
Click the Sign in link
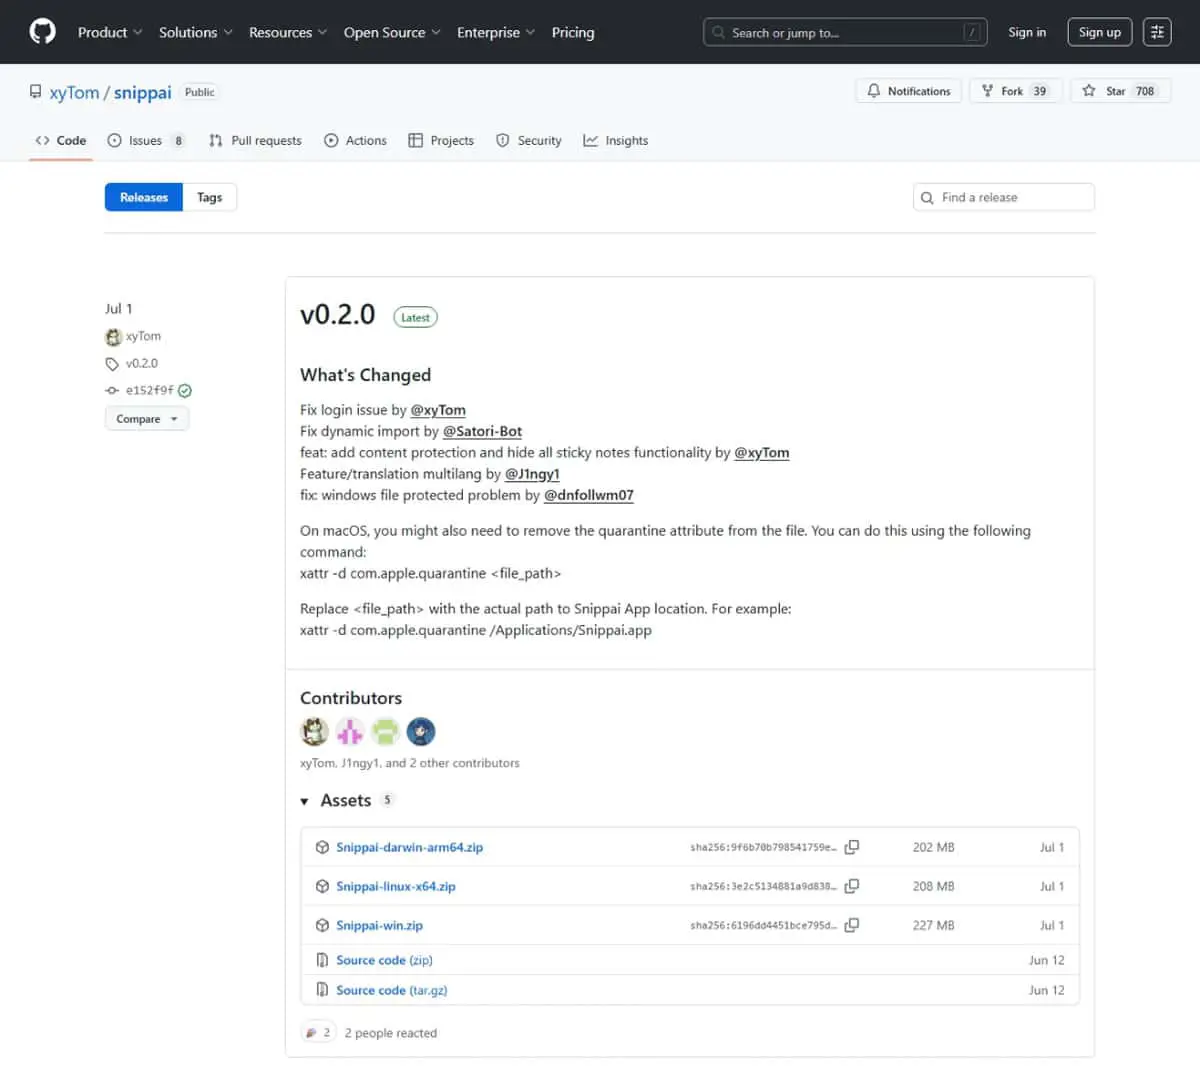(x=1027, y=32)
